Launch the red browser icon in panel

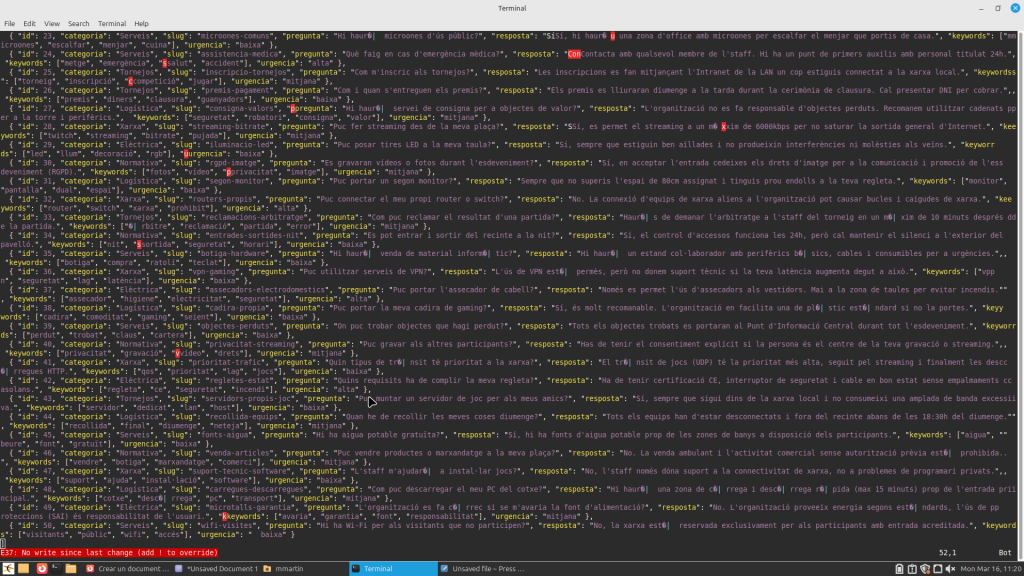tap(42, 568)
